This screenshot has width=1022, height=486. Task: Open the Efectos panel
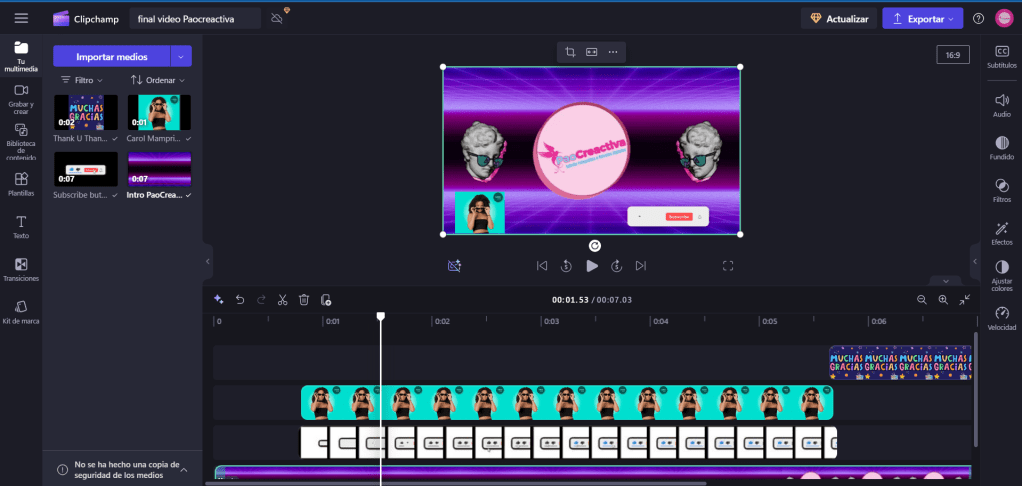coord(1001,231)
